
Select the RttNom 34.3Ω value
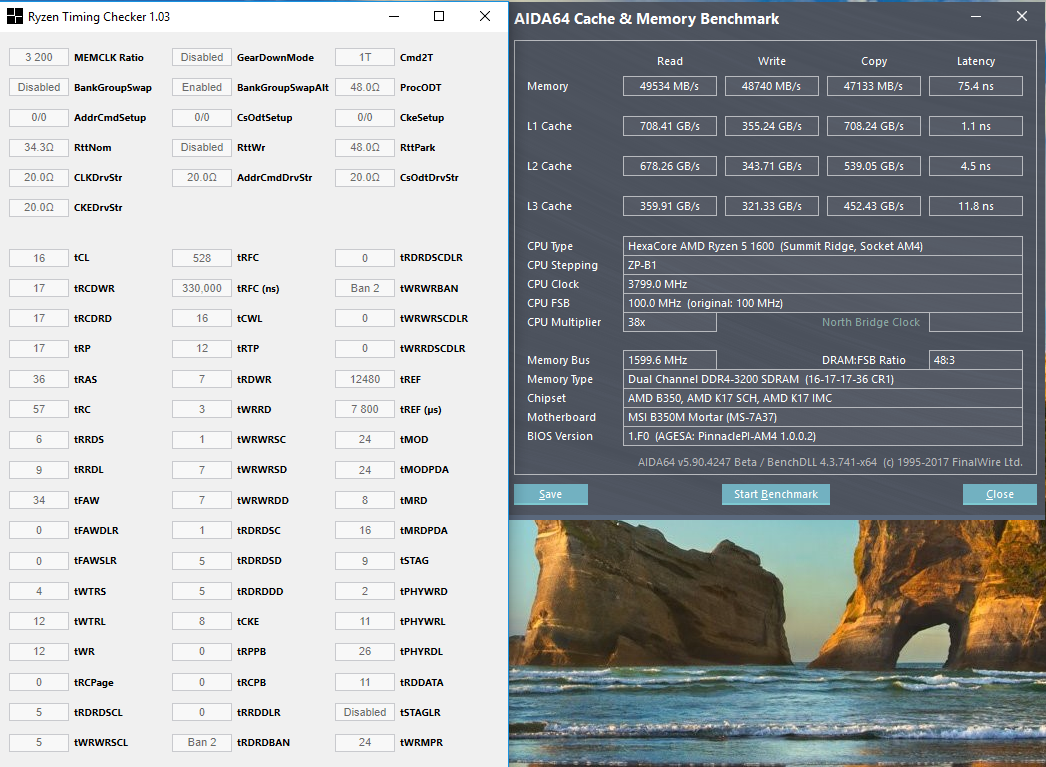pos(39,147)
